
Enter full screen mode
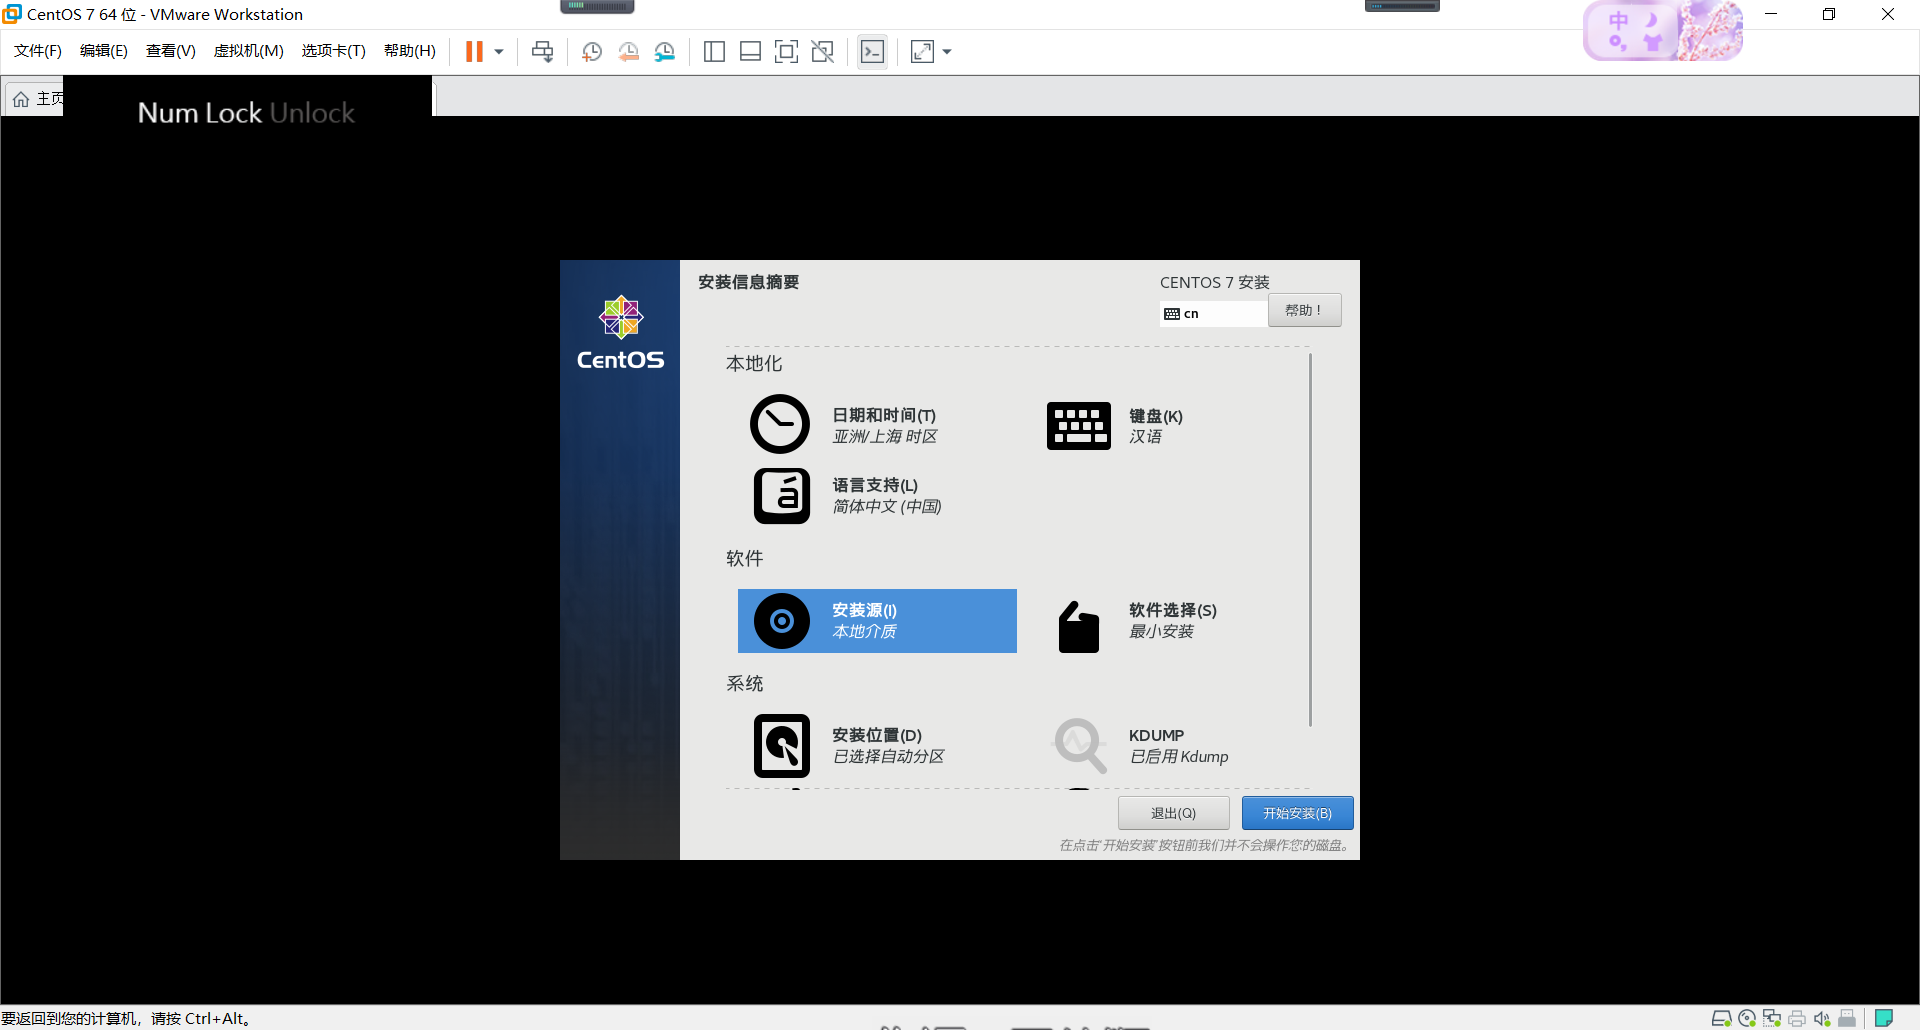786,52
